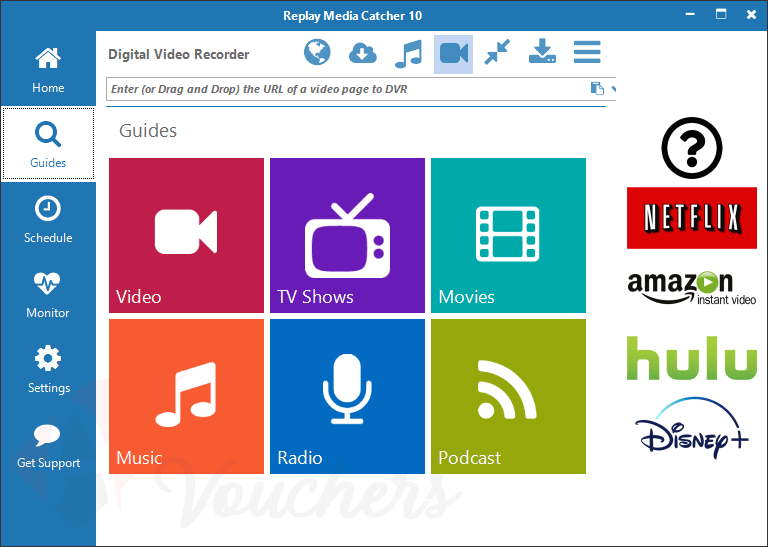Open the Podcast guide tile
Image resolution: width=768 pixels, height=547 pixels.
[508, 396]
